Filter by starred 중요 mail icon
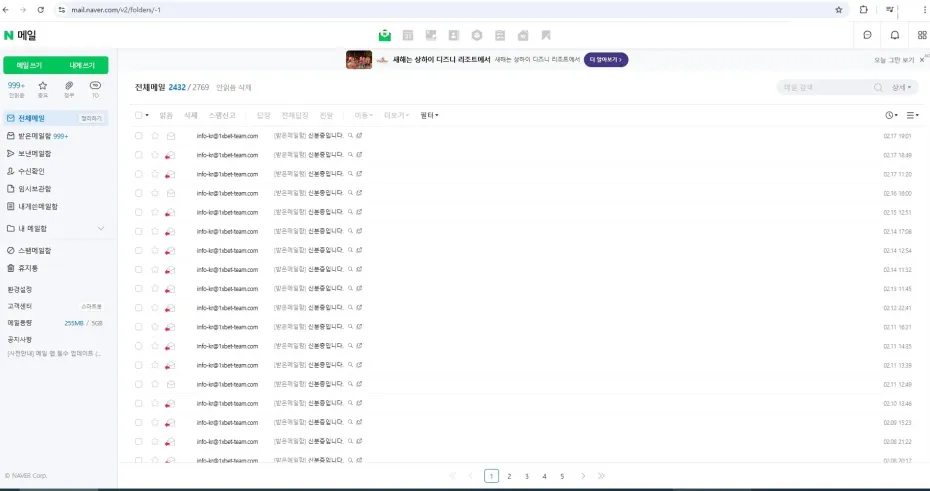Screen dimensions: 930x491 42,87
